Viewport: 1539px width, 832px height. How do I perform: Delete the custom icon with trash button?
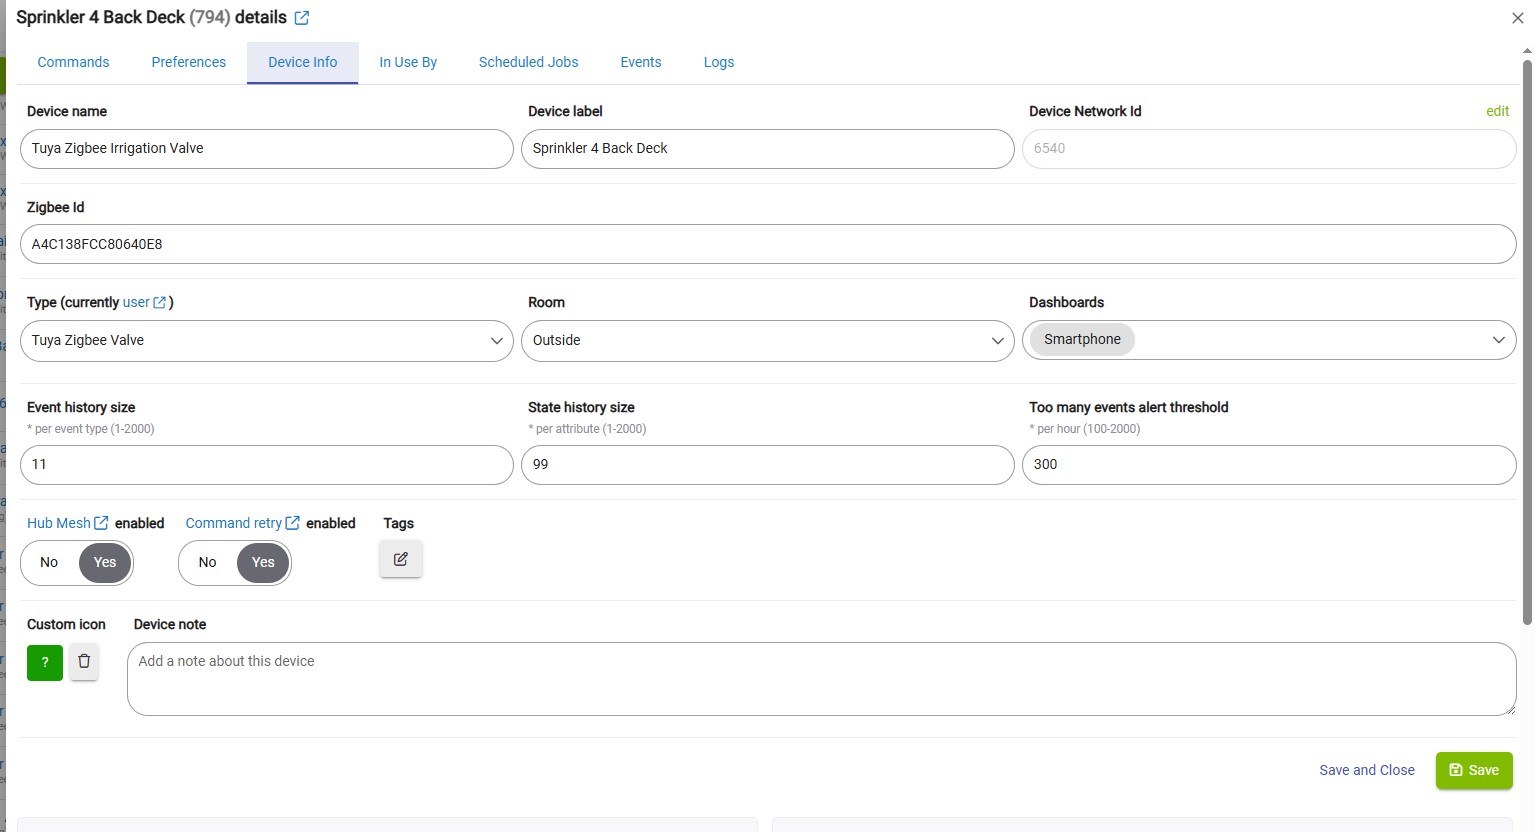tap(84, 662)
